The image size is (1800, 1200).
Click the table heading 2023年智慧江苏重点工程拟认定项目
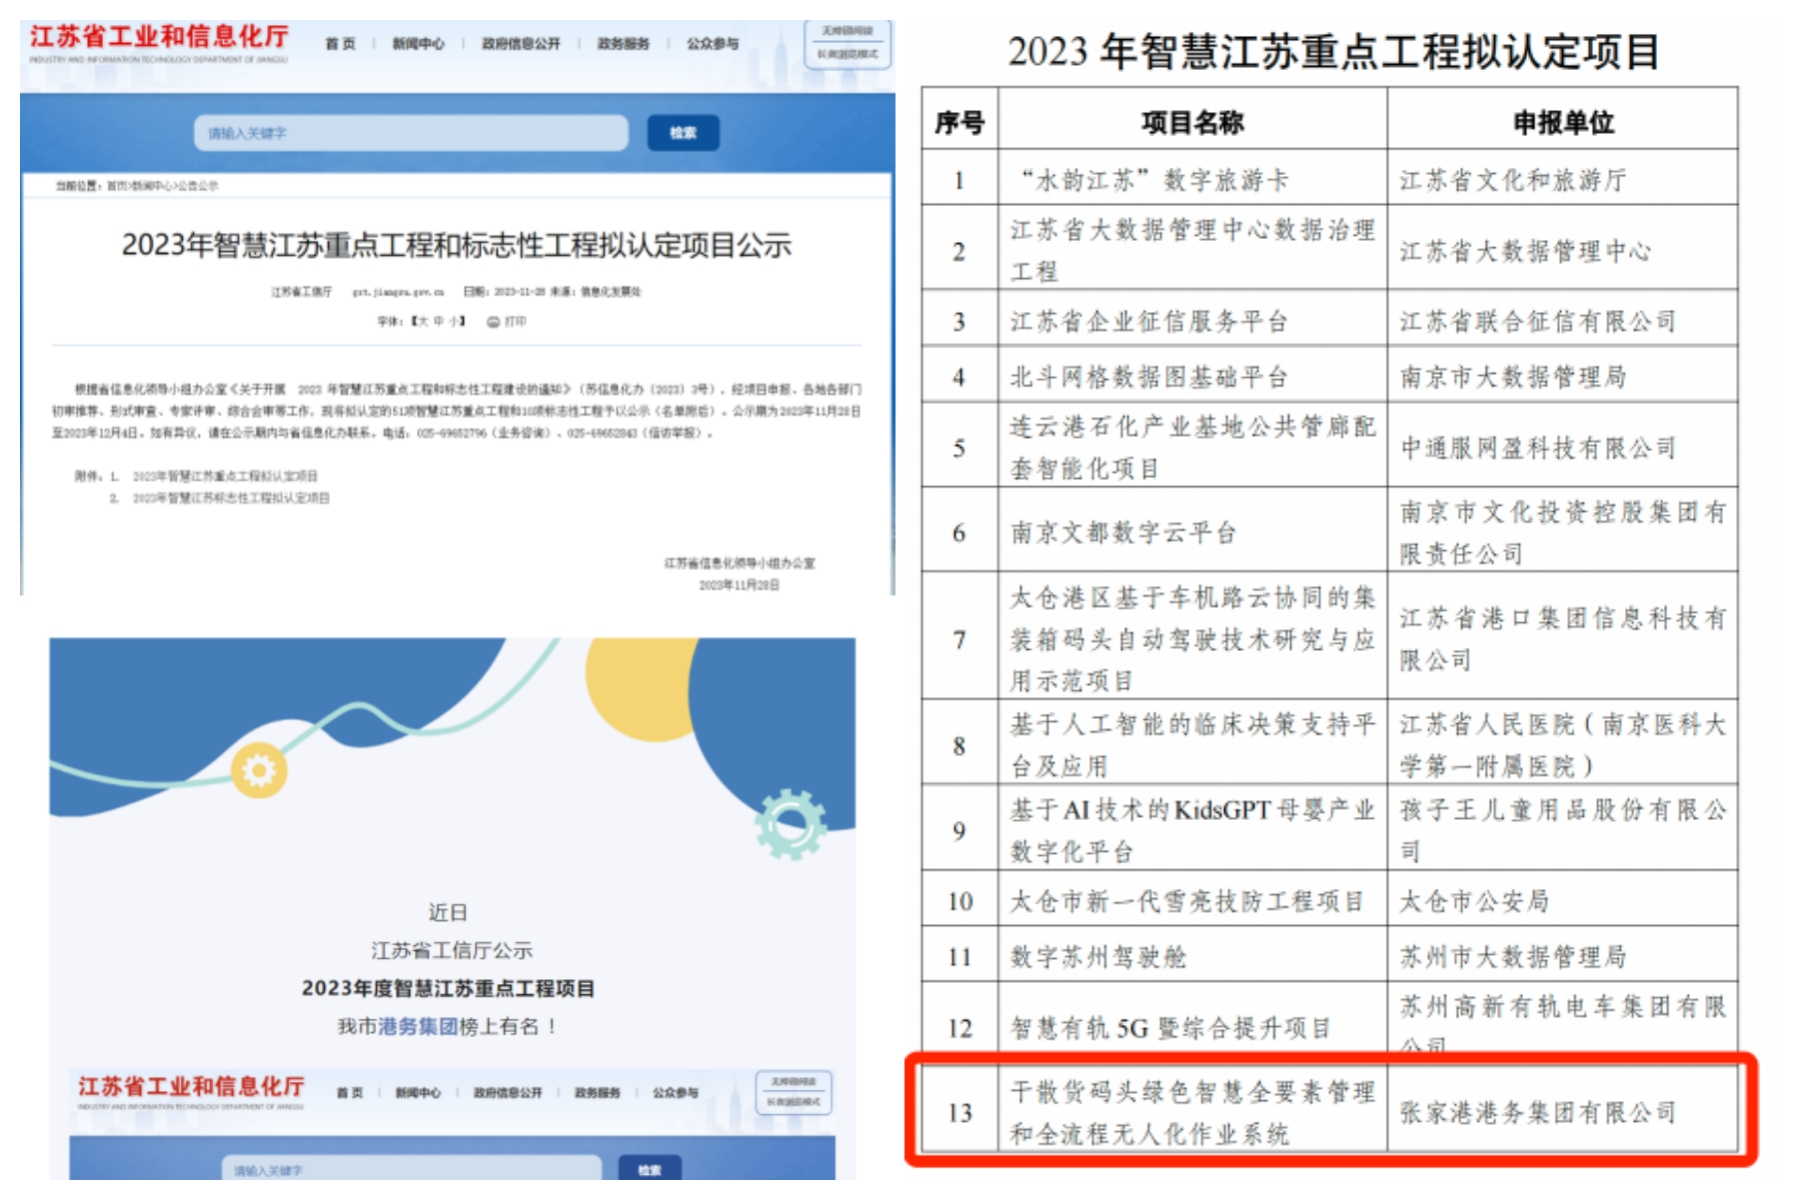click(1333, 51)
